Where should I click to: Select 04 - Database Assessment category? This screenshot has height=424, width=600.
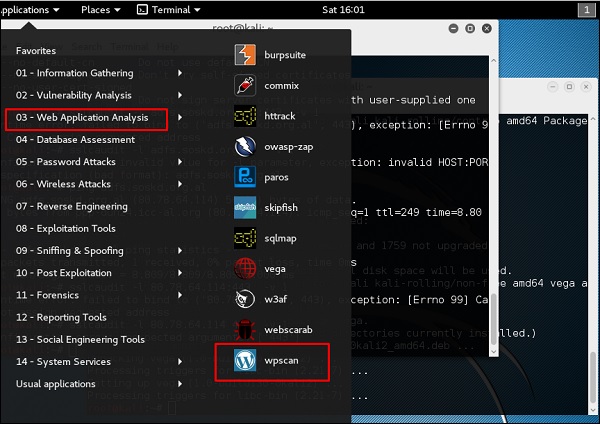pyautogui.click(x=75, y=139)
